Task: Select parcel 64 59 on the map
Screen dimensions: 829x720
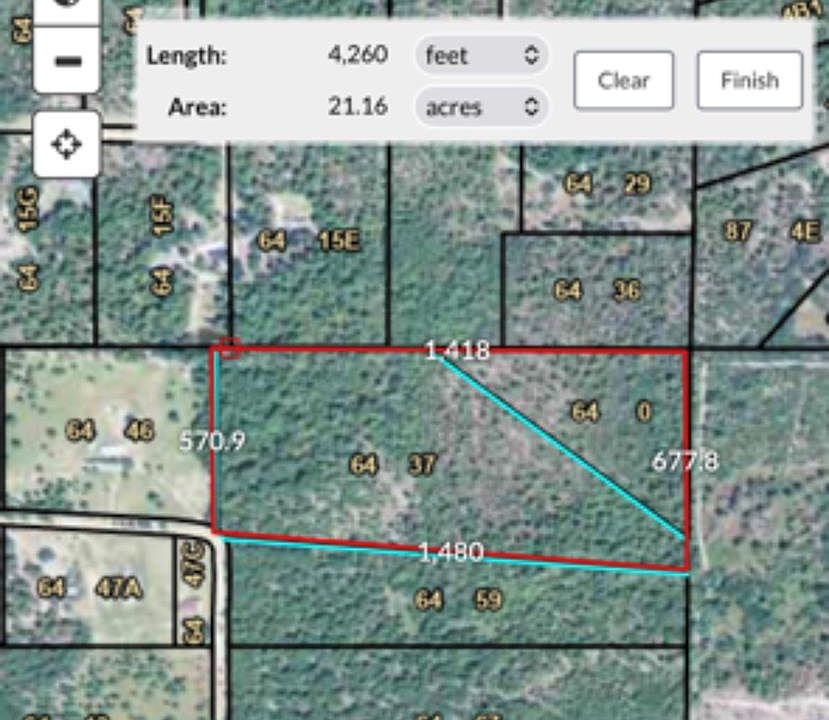Action: tap(458, 600)
